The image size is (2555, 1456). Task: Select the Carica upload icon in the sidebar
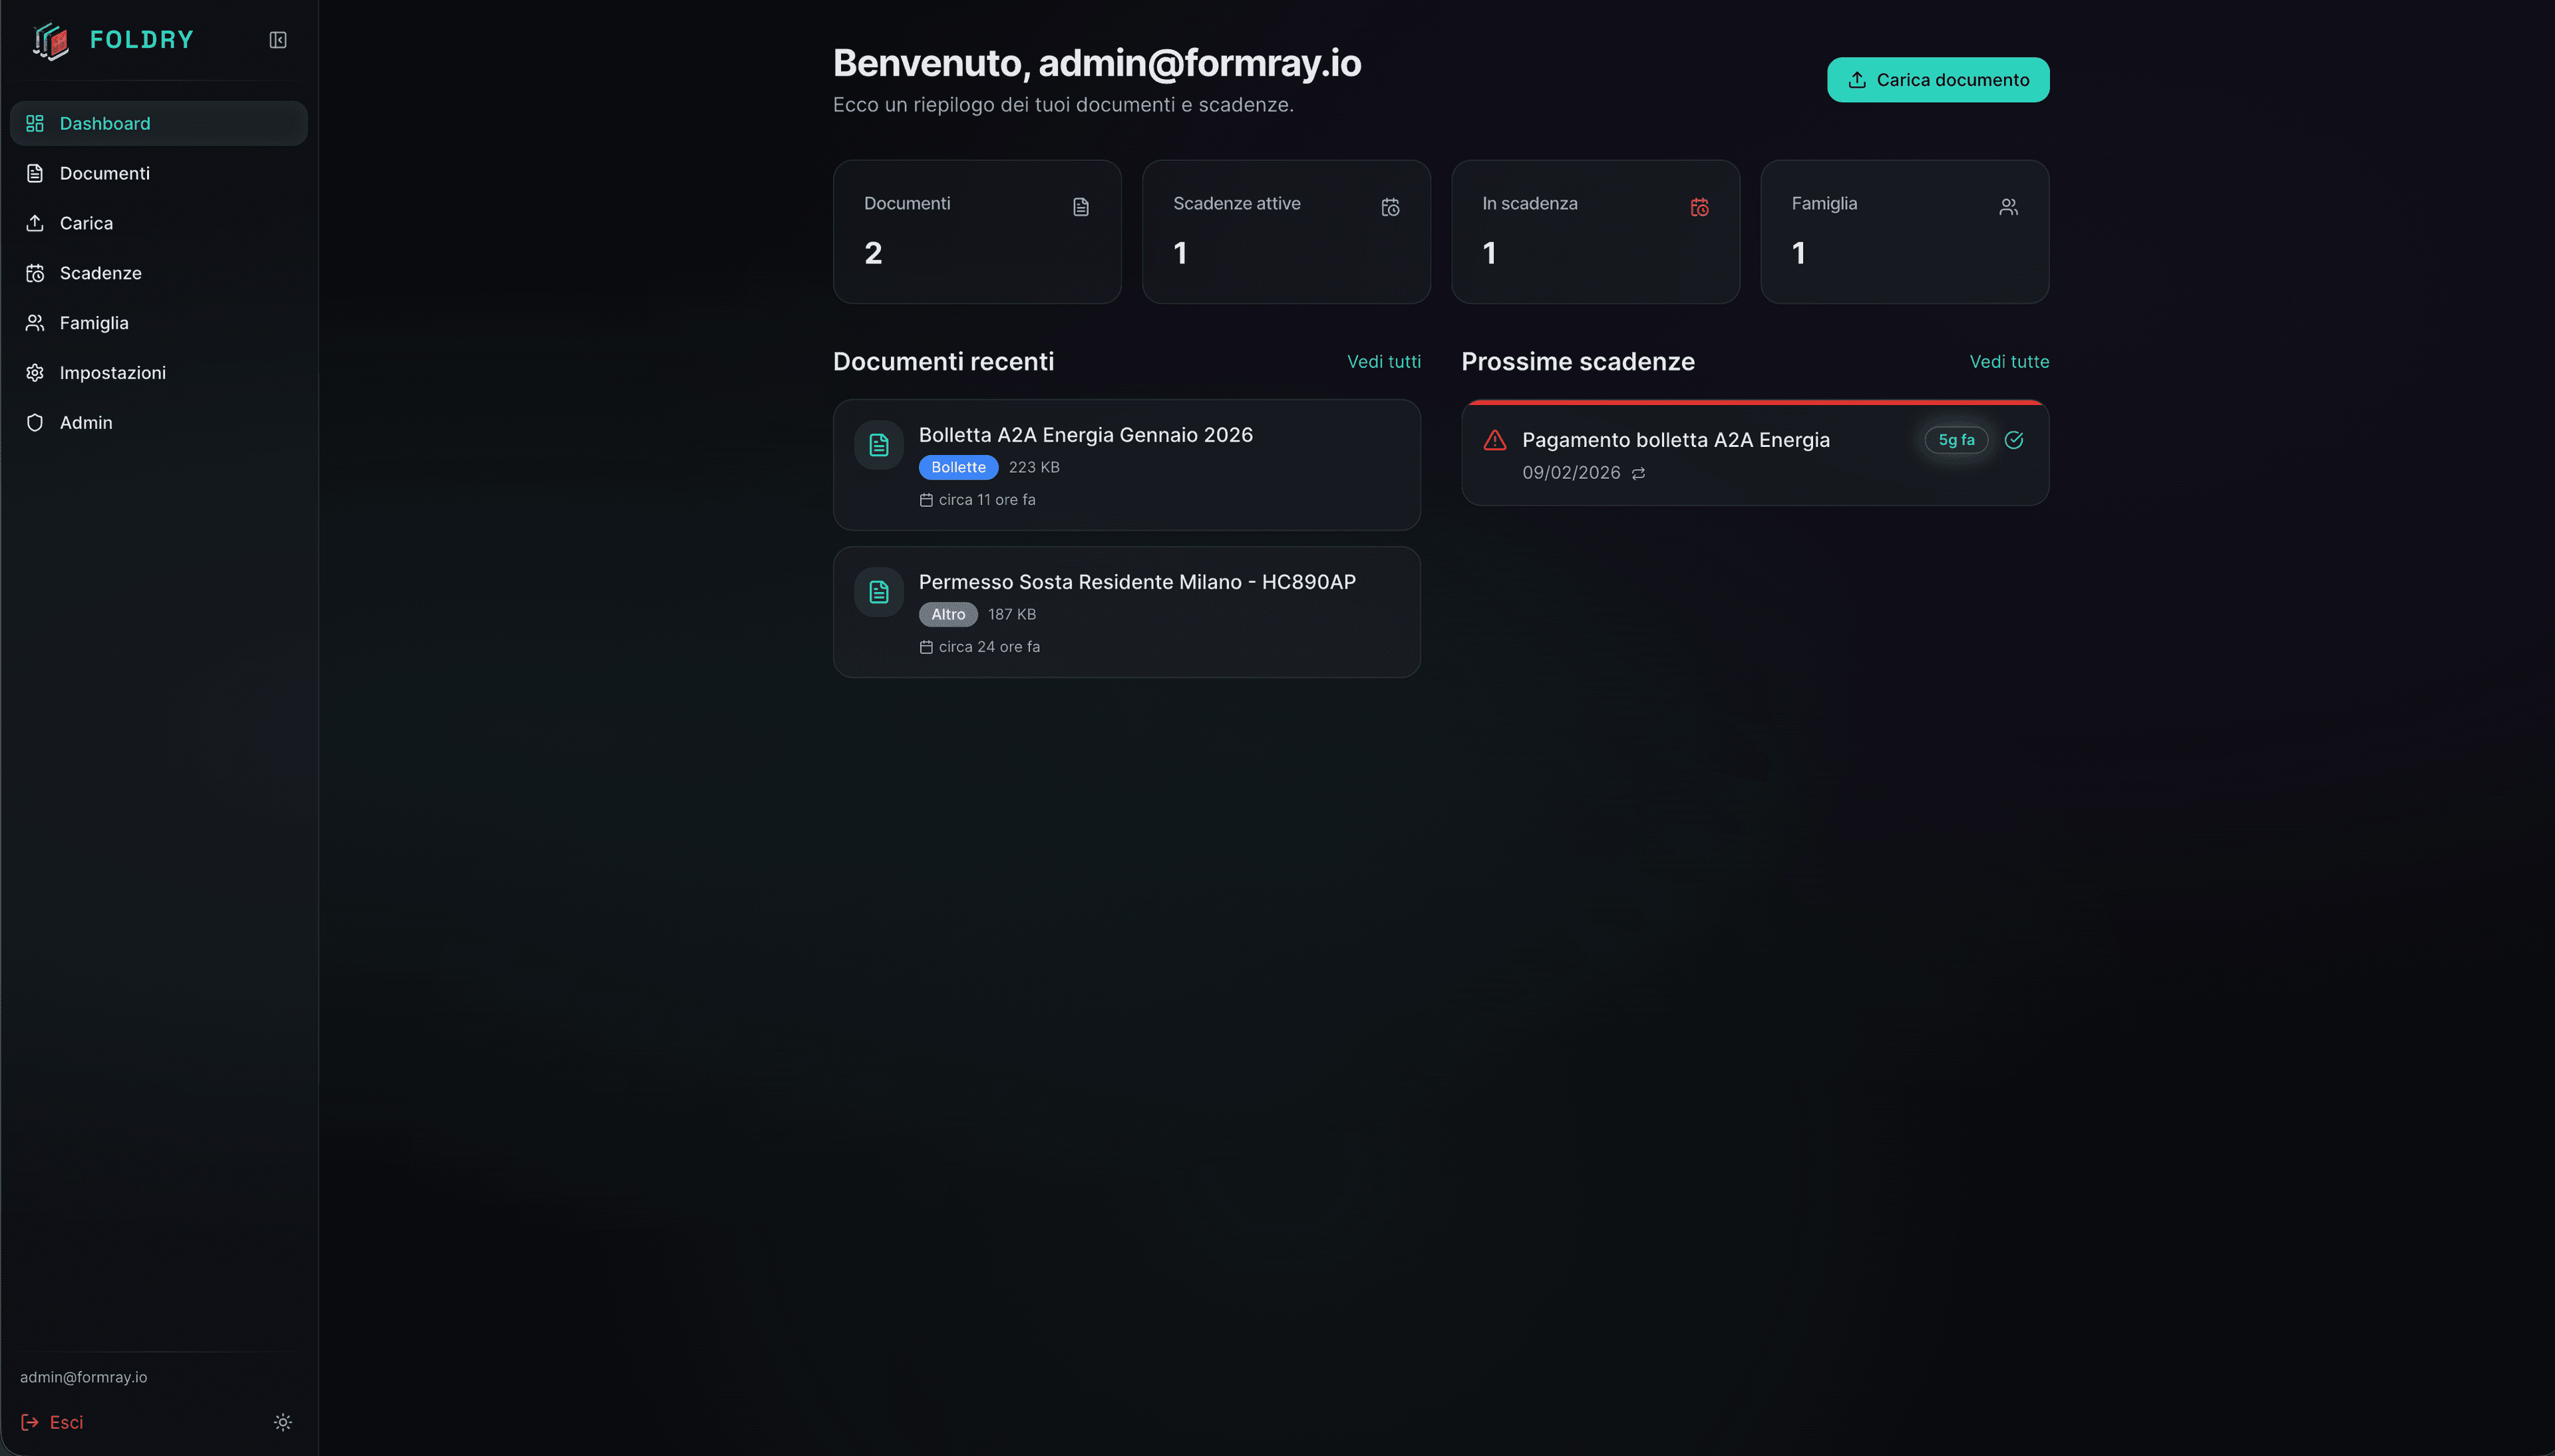[x=35, y=223]
